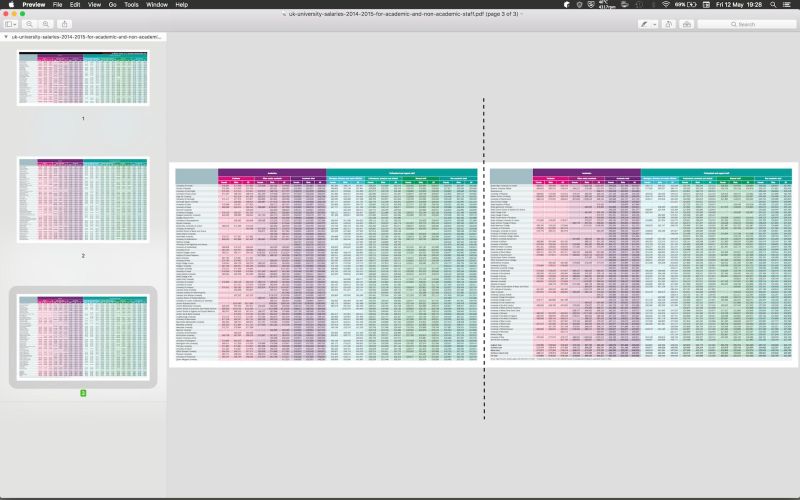Select page 2 thumbnail in sidebar
This screenshot has height=500, width=800.
(83, 199)
